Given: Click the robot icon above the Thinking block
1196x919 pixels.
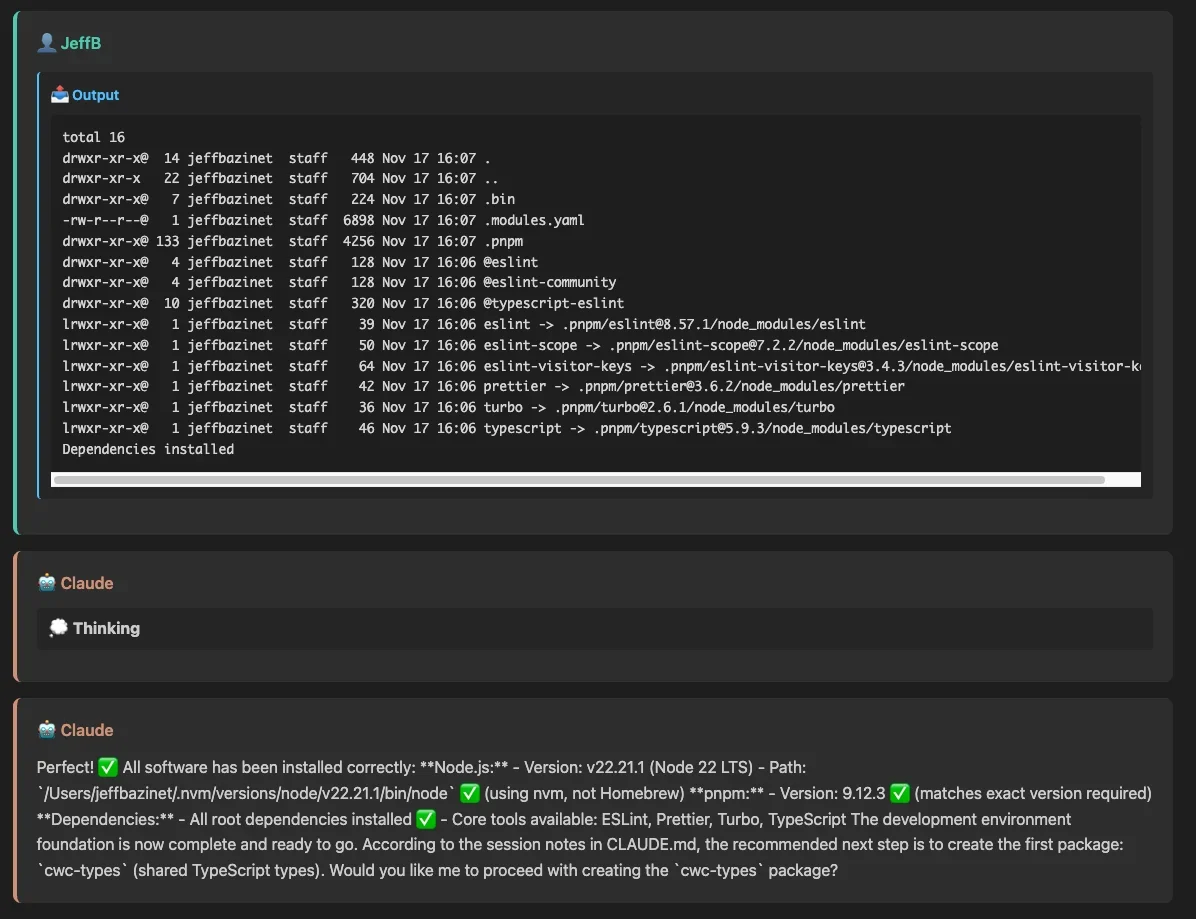Looking at the screenshot, I should 46,583.
